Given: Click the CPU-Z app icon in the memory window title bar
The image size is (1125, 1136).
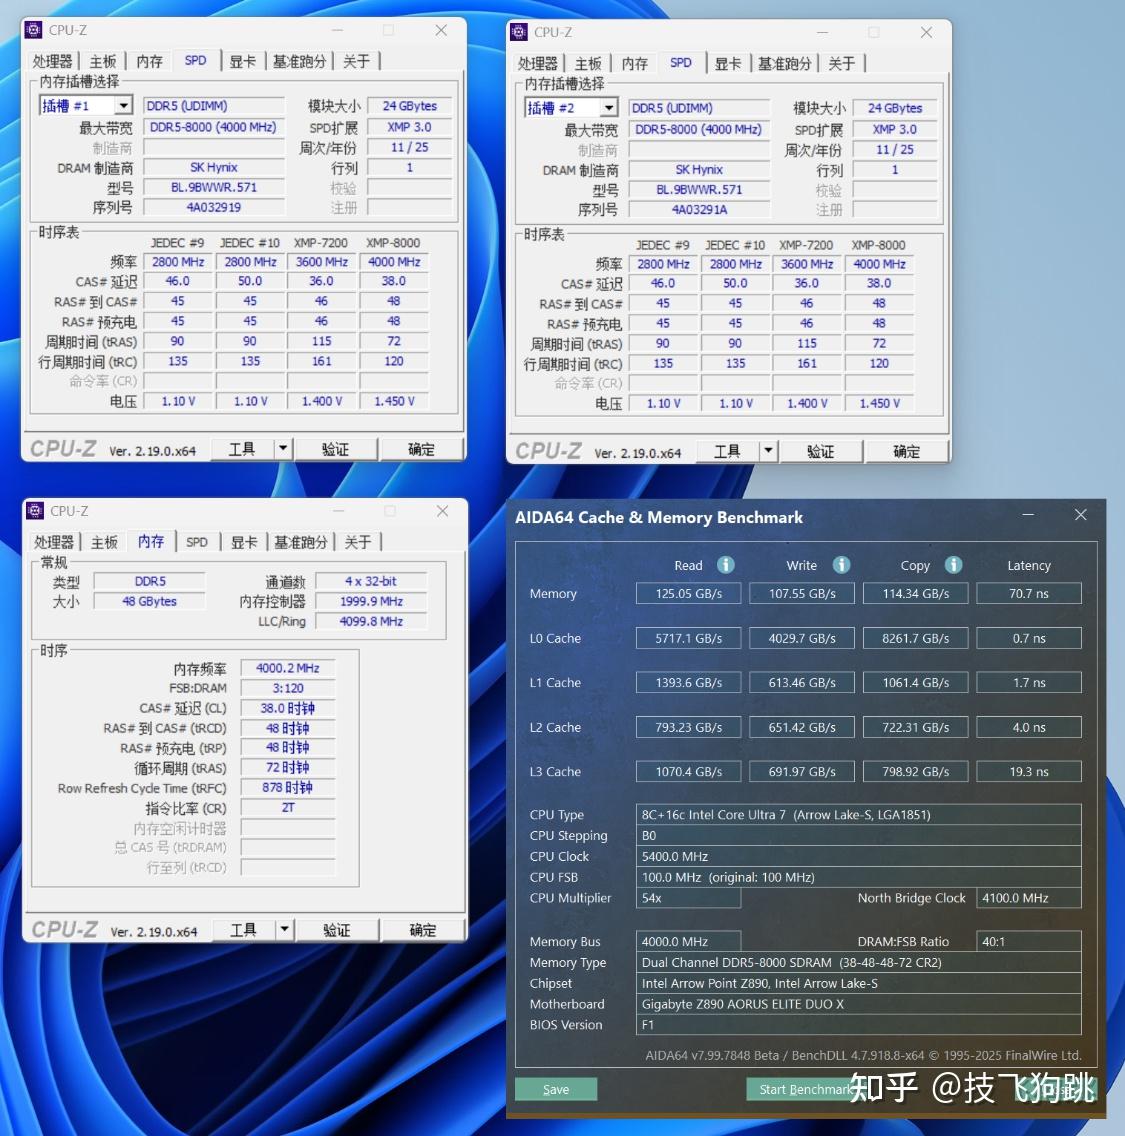Looking at the screenshot, I should click(35, 511).
